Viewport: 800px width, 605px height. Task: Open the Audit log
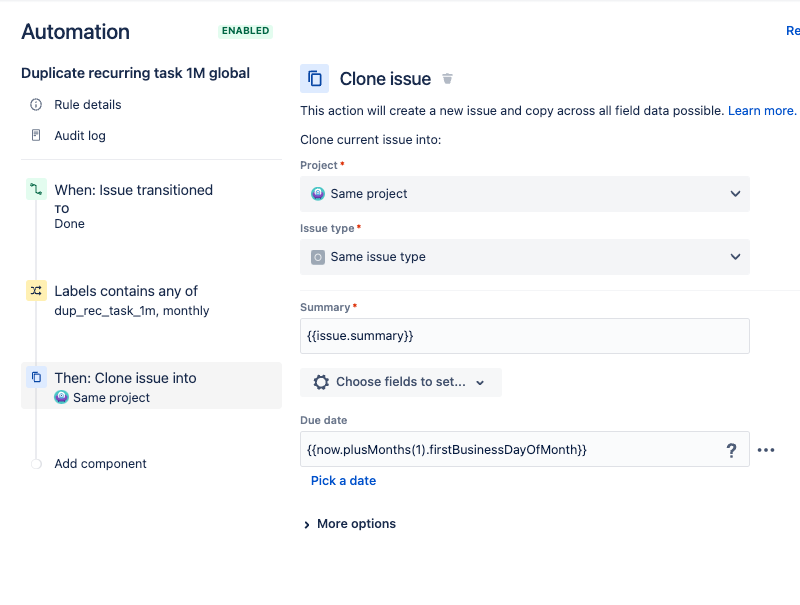tap(80, 136)
